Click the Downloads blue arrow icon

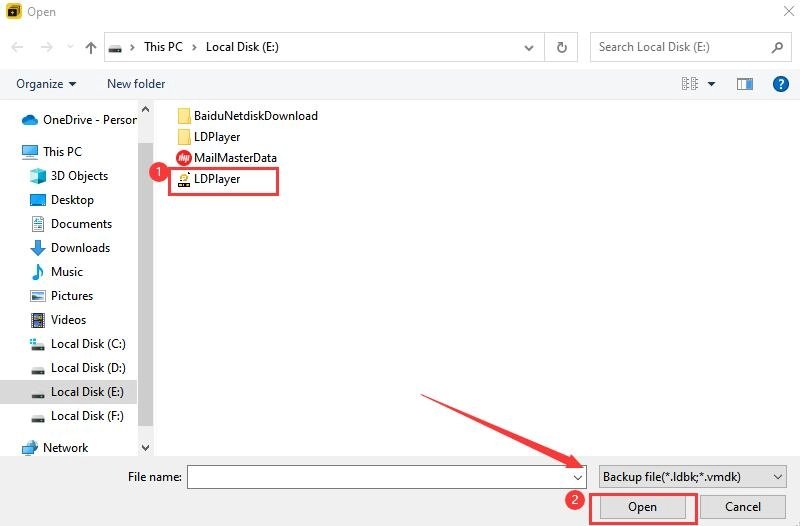pyautogui.click(x=38, y=248)
